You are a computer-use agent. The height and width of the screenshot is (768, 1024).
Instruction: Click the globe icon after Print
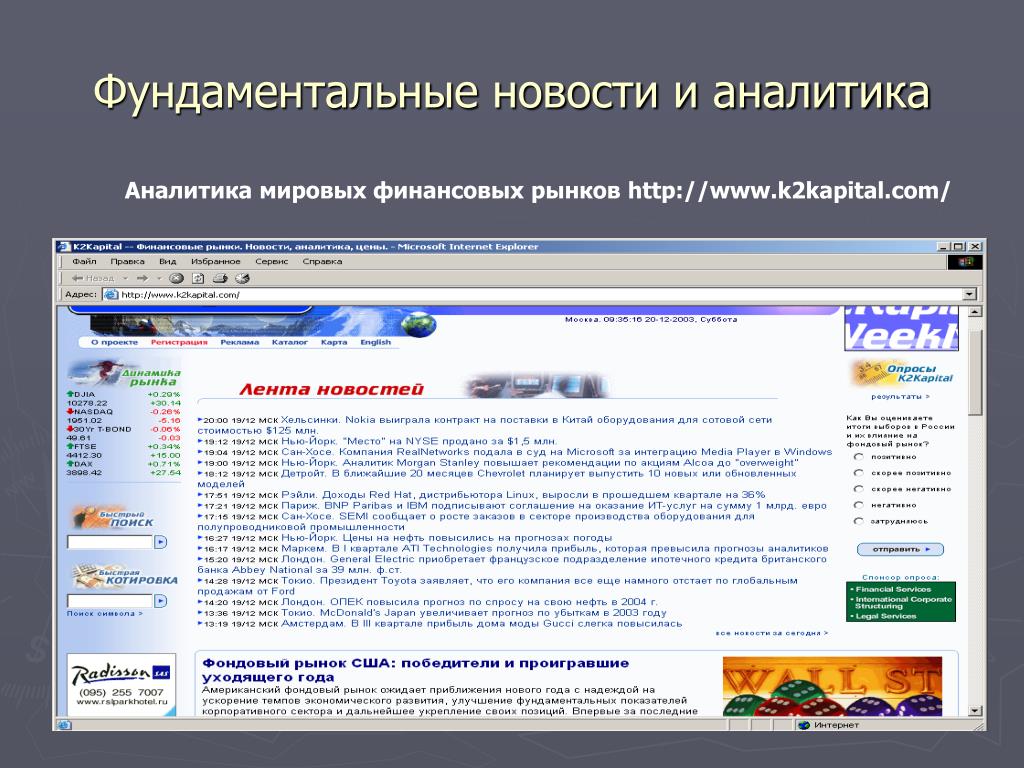pos(242,278)
